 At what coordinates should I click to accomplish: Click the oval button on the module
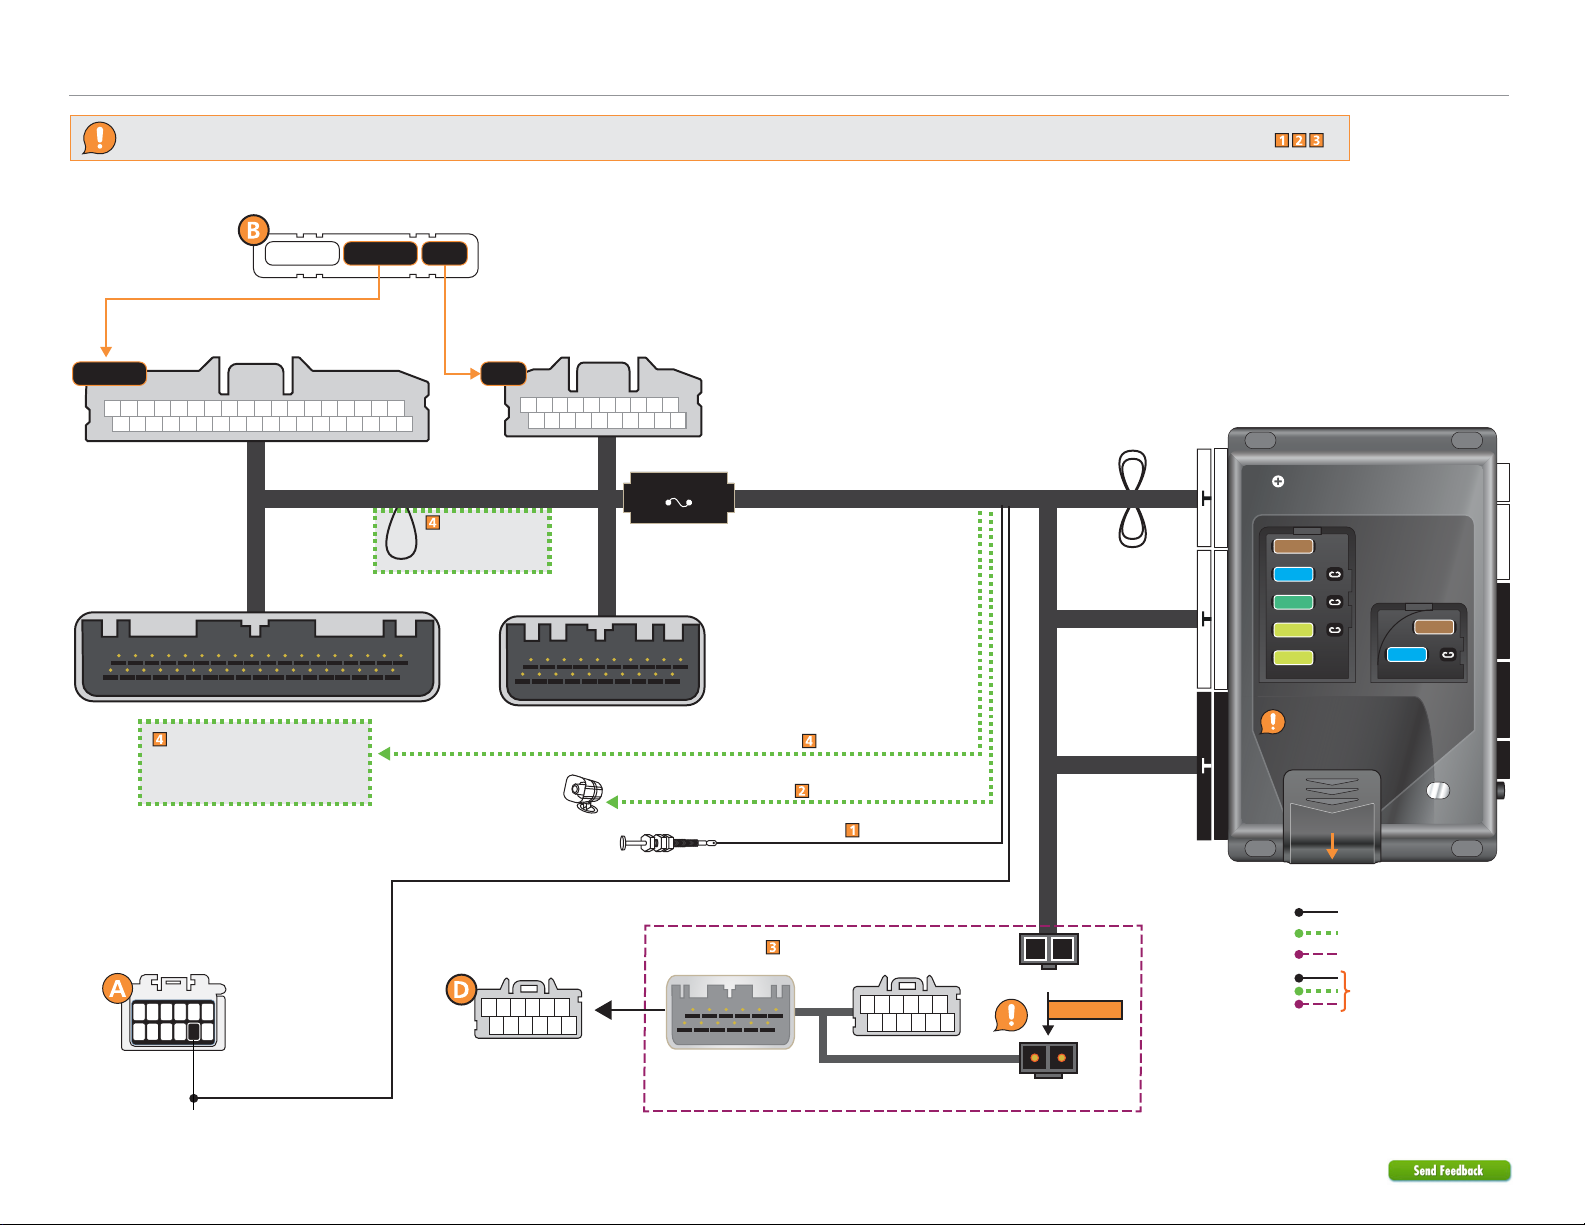1437,791
